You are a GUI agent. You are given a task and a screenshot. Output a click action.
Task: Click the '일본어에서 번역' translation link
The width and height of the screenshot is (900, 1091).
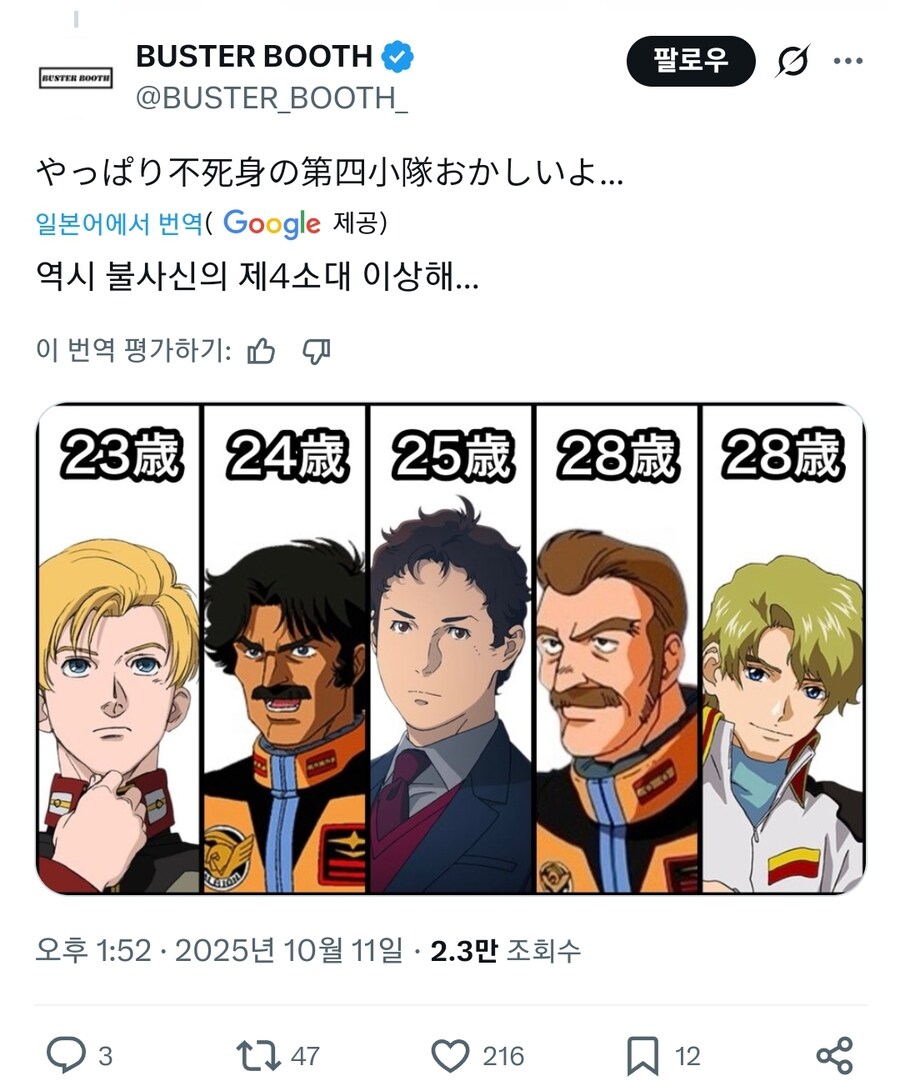point(119,223)
